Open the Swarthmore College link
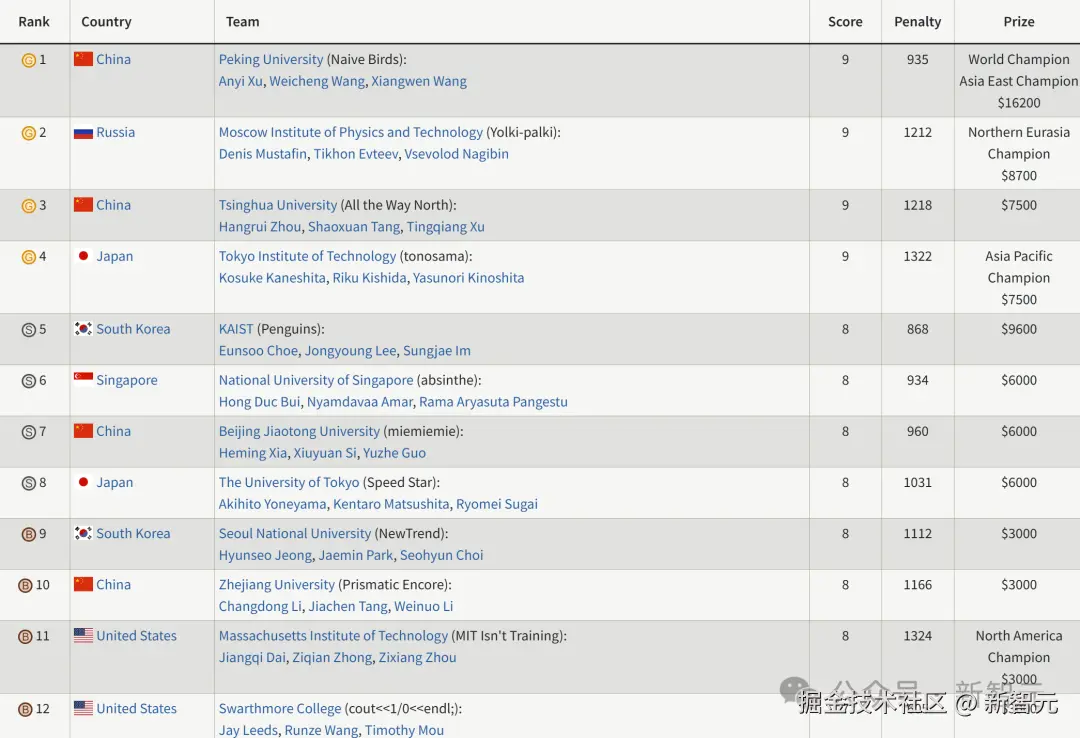 pyautogui.click(x=280, y=708)
